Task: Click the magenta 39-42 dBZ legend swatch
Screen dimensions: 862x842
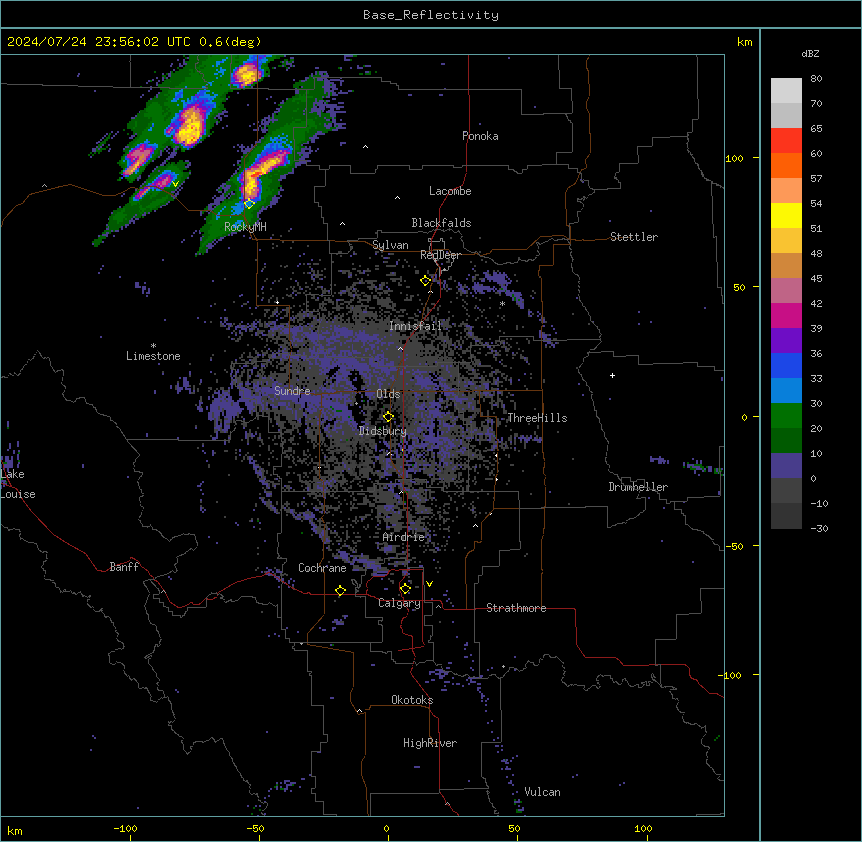Action: [786, 315]
